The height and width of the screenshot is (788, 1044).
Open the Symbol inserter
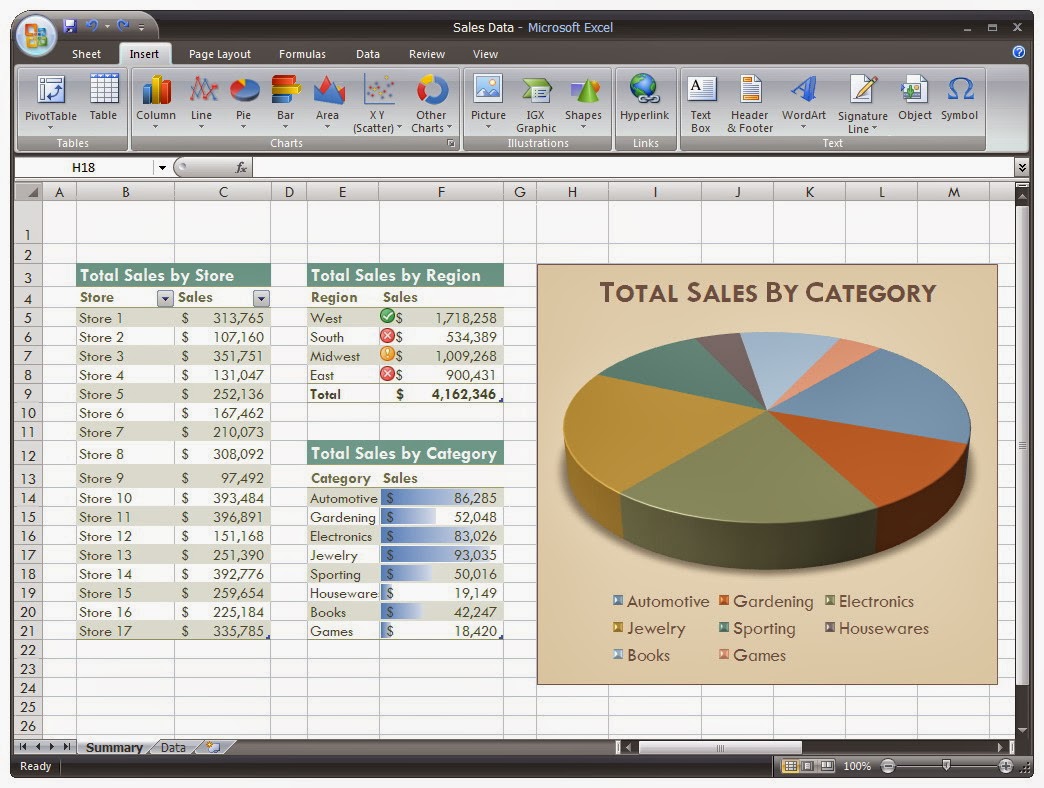959,98
